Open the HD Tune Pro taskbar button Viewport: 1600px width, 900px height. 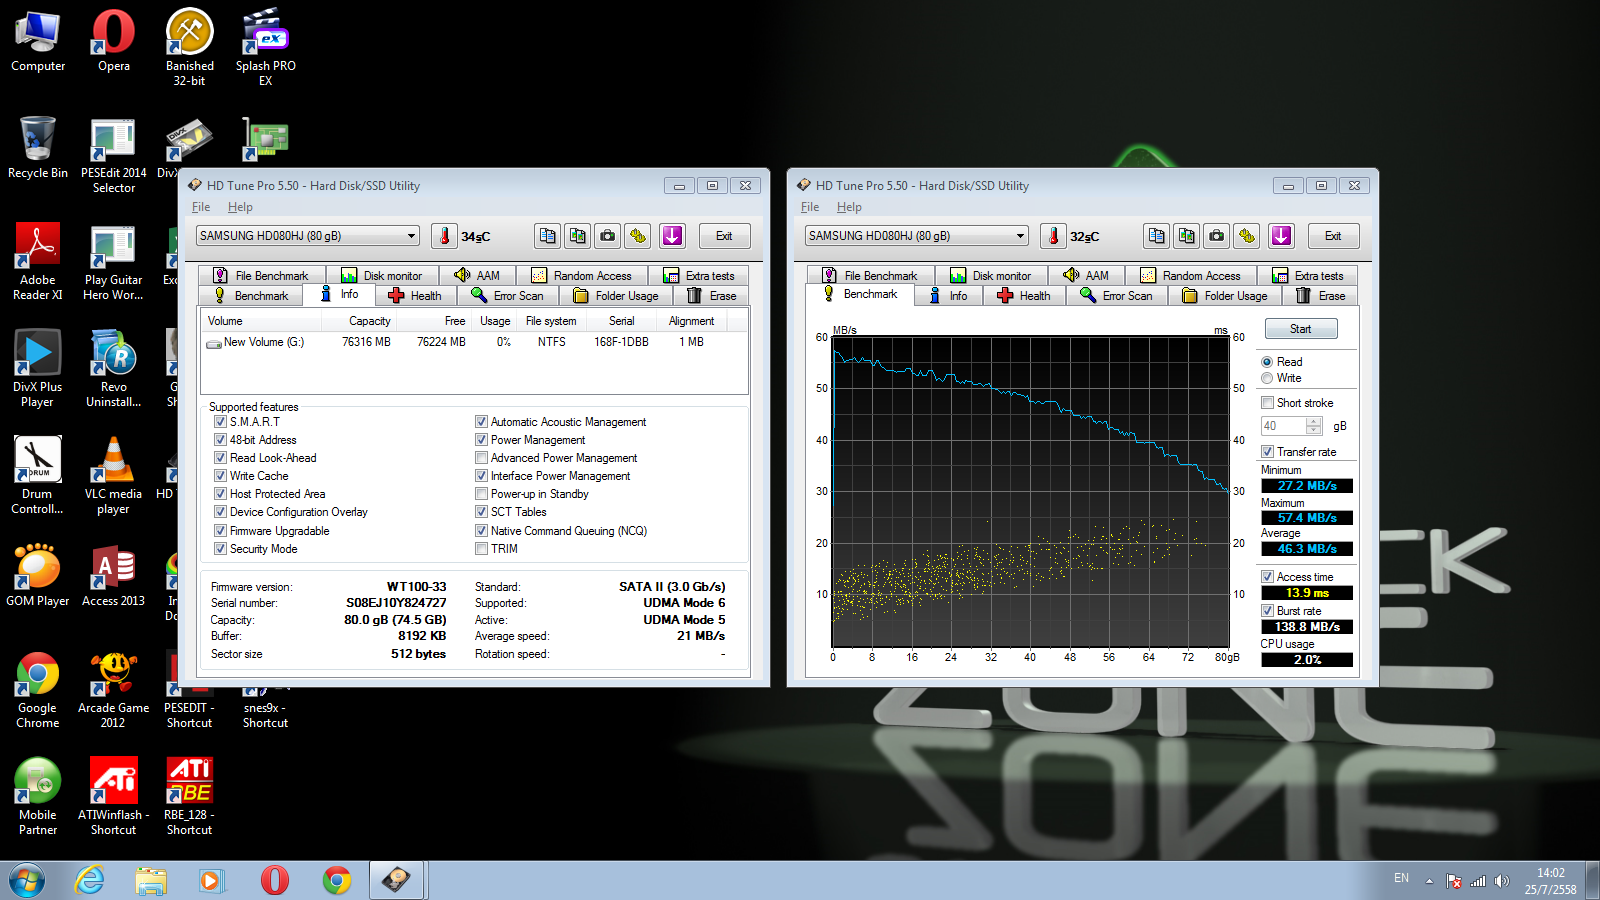pyautogui.click(x=398, y=880)
